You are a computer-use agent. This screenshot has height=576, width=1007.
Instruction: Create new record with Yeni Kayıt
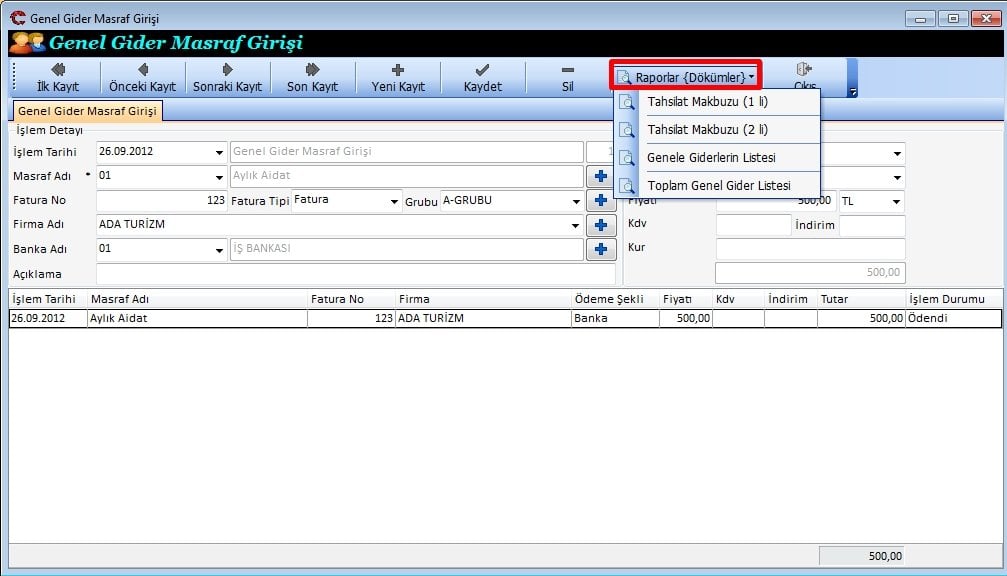398,77
